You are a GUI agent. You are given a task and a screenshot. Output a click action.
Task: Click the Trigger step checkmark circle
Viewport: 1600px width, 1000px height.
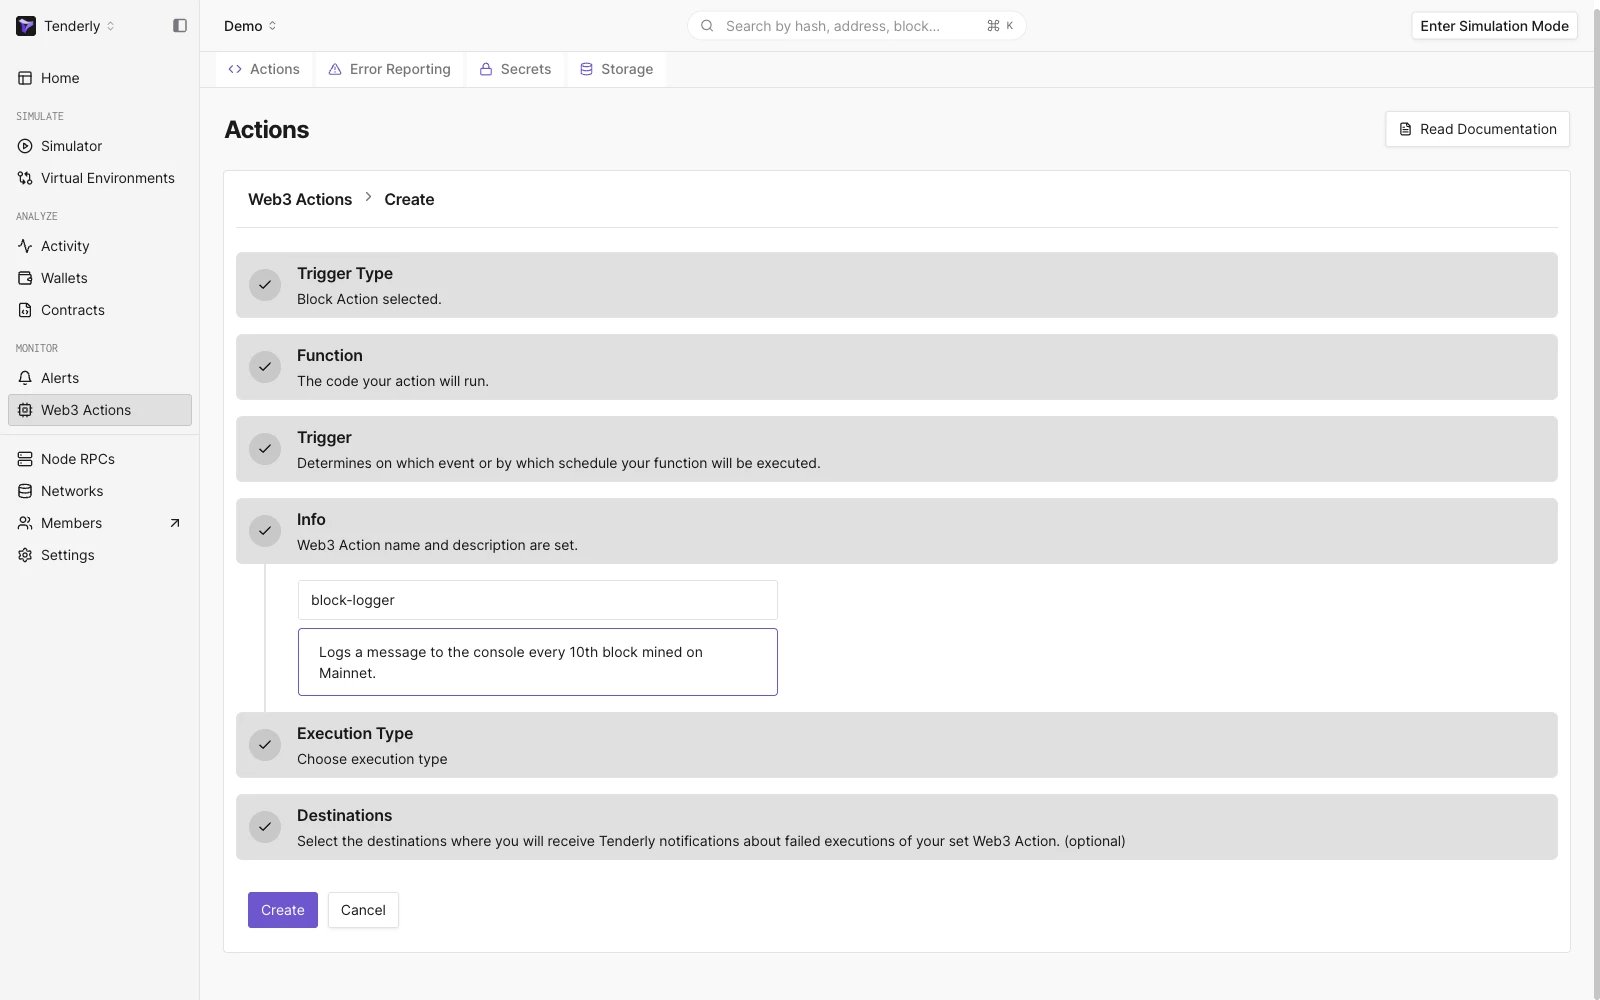[x=265, y=449]
